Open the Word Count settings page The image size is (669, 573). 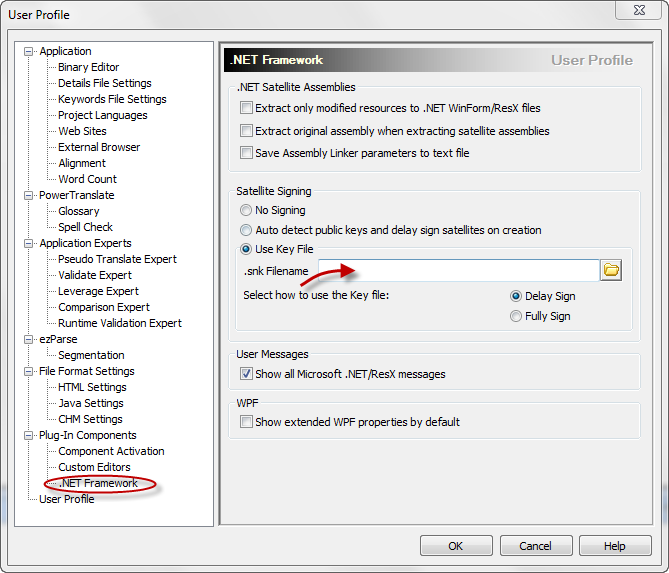(x=87, y=179)
